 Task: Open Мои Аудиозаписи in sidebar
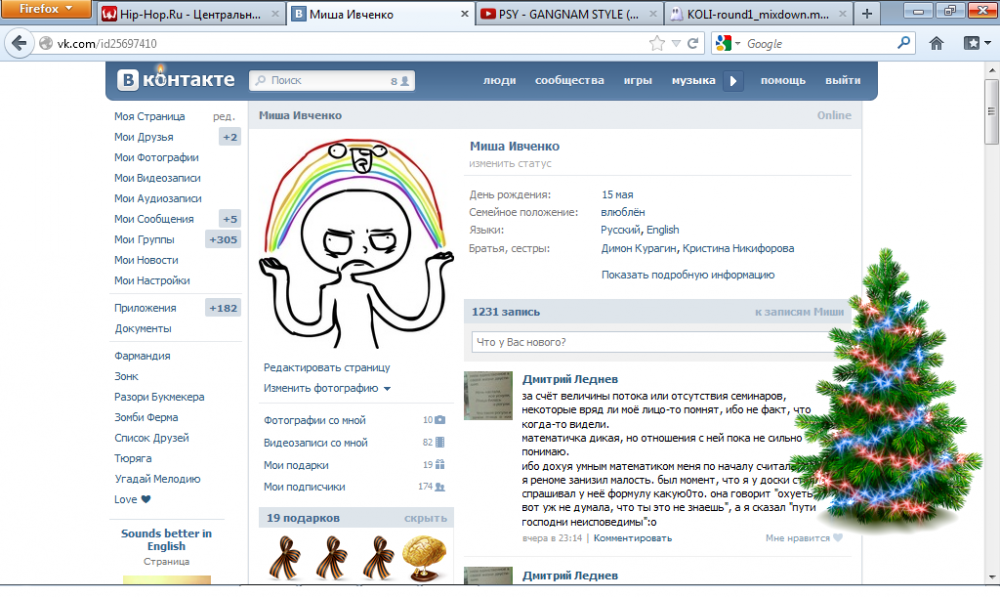point(158,198)
